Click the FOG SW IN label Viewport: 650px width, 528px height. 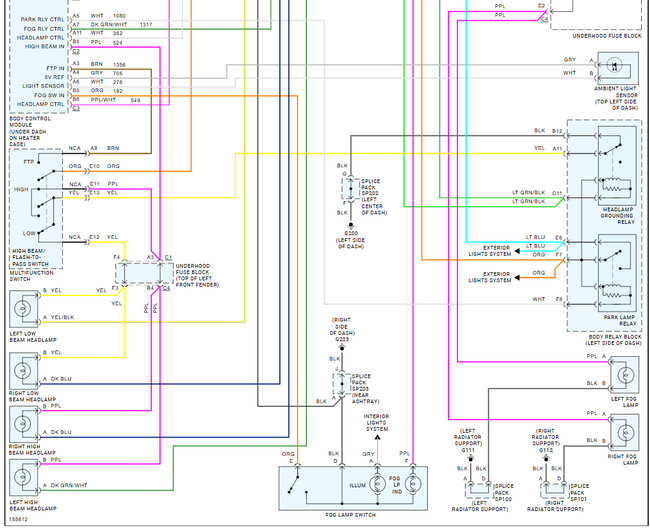pyautogui.click(x=50, y=95)
